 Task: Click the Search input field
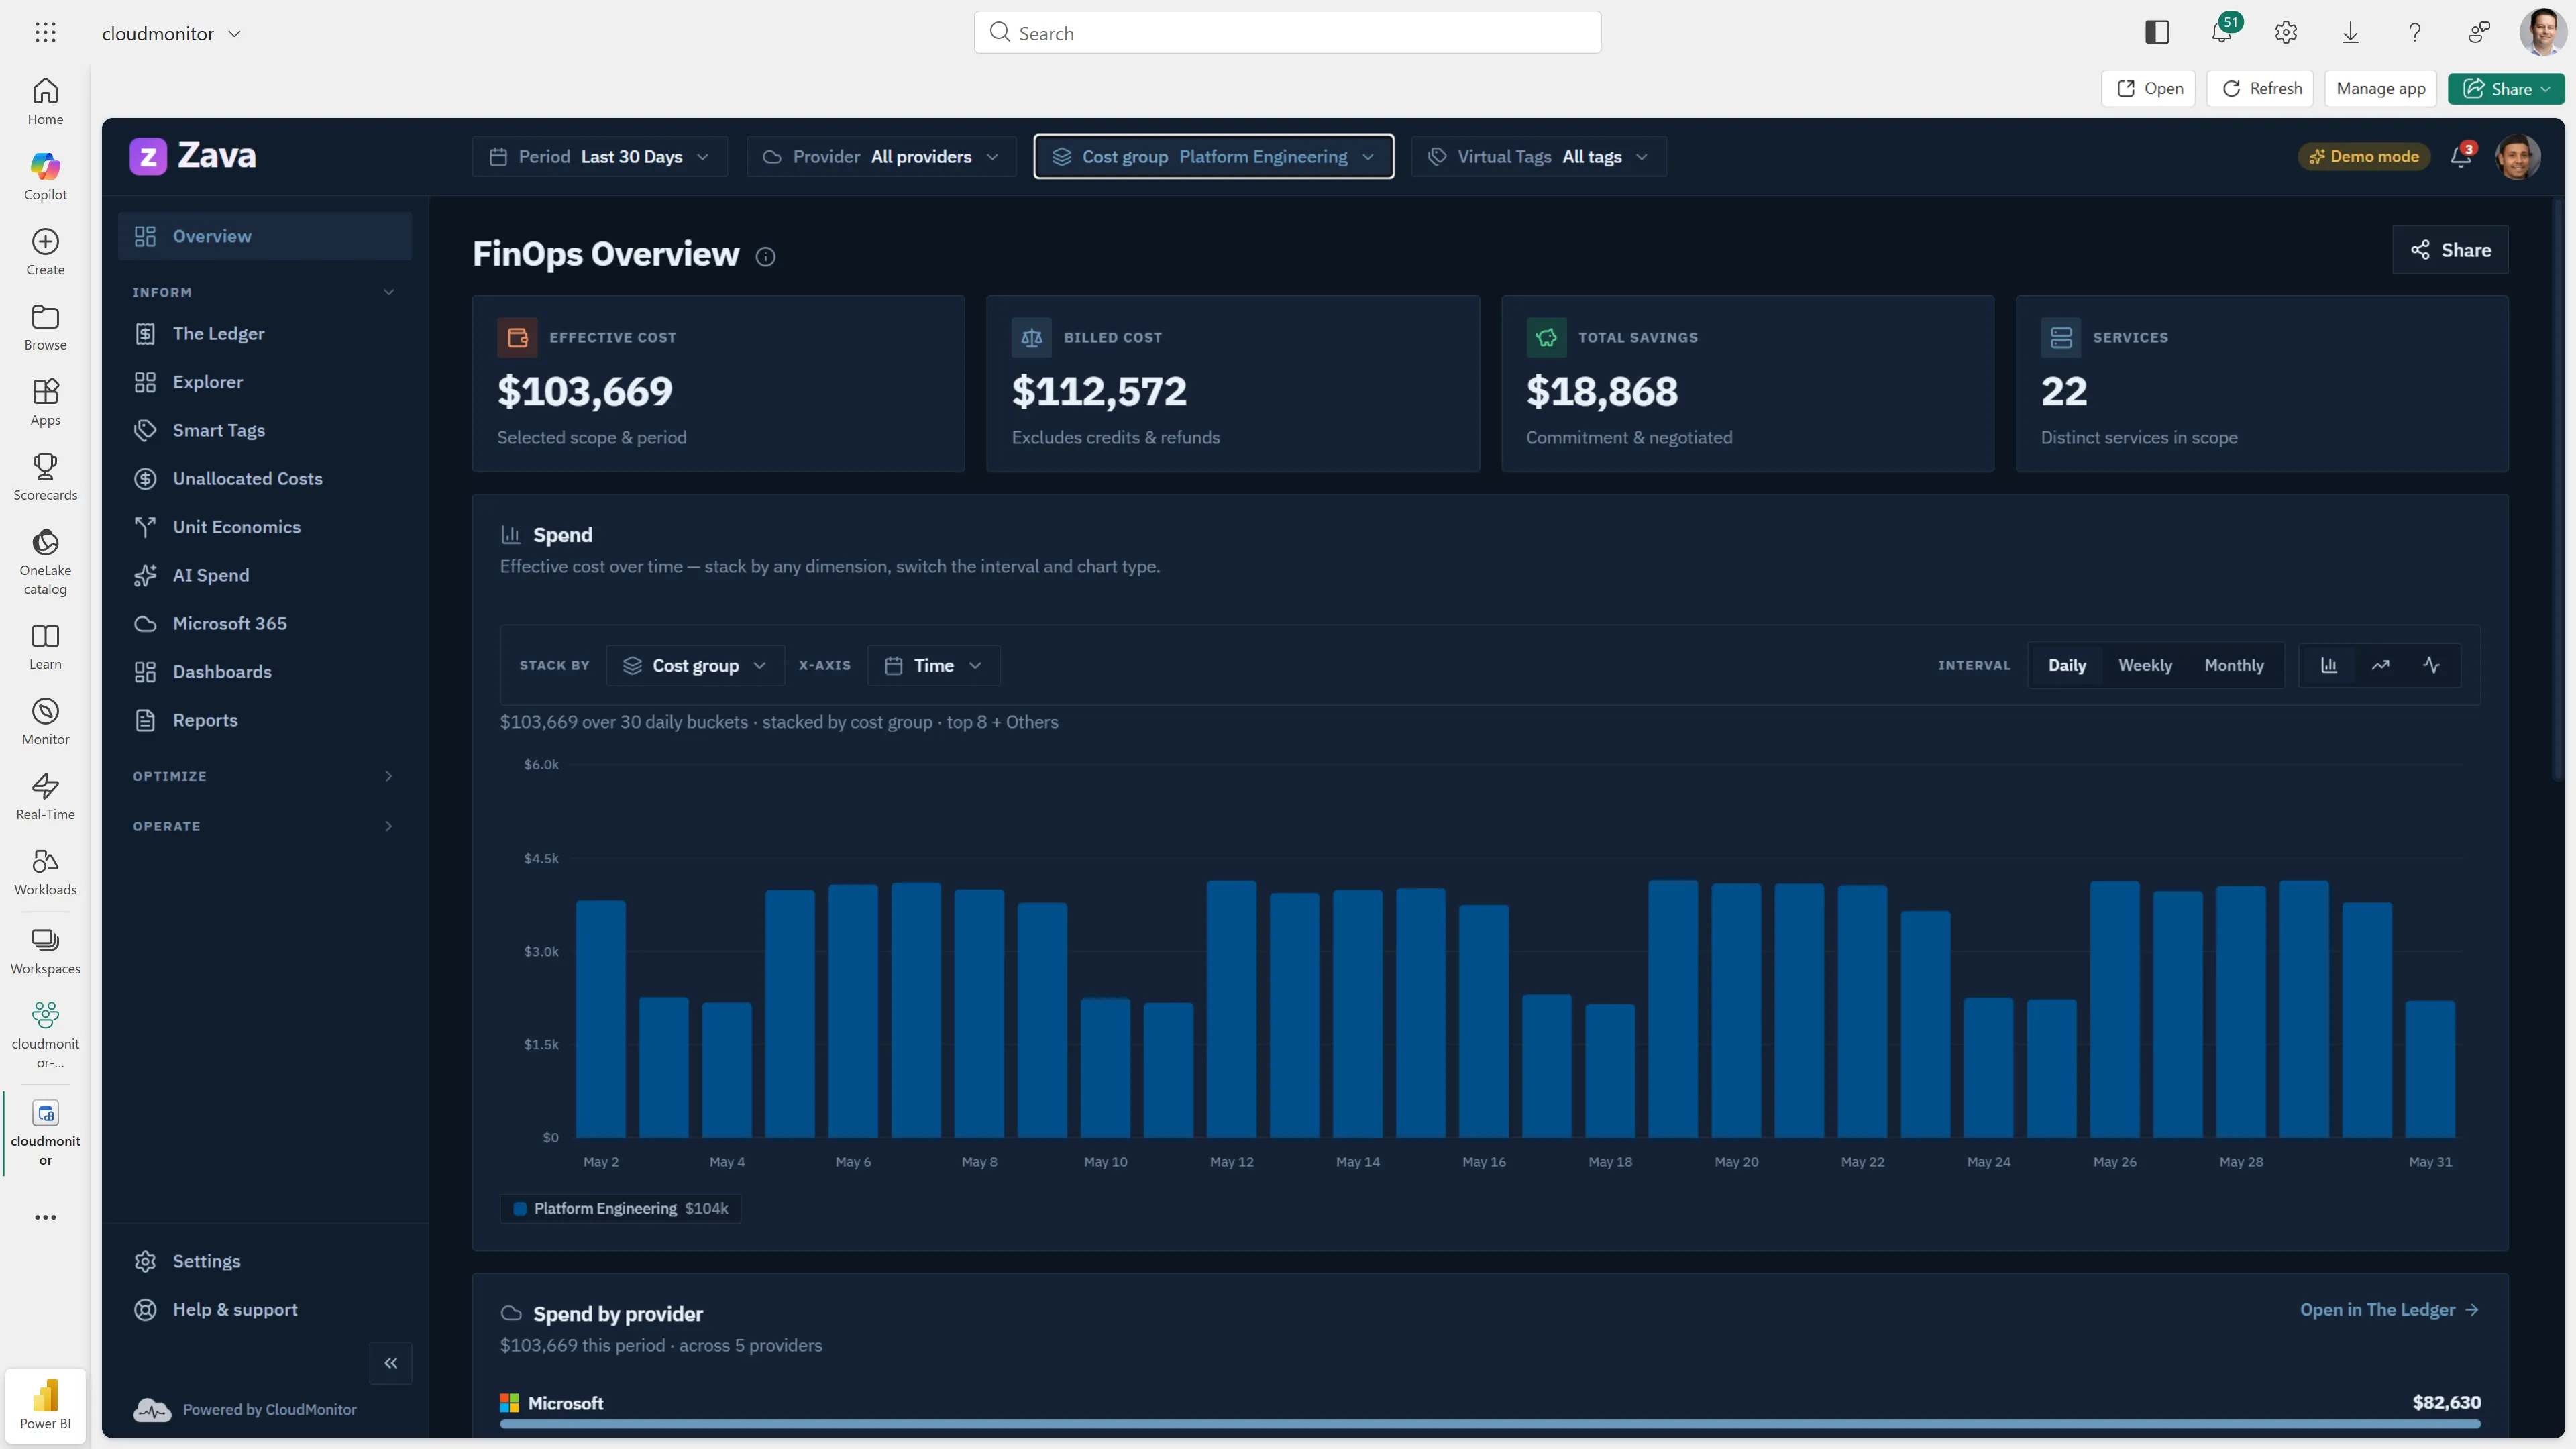(x=1288, y=33)
